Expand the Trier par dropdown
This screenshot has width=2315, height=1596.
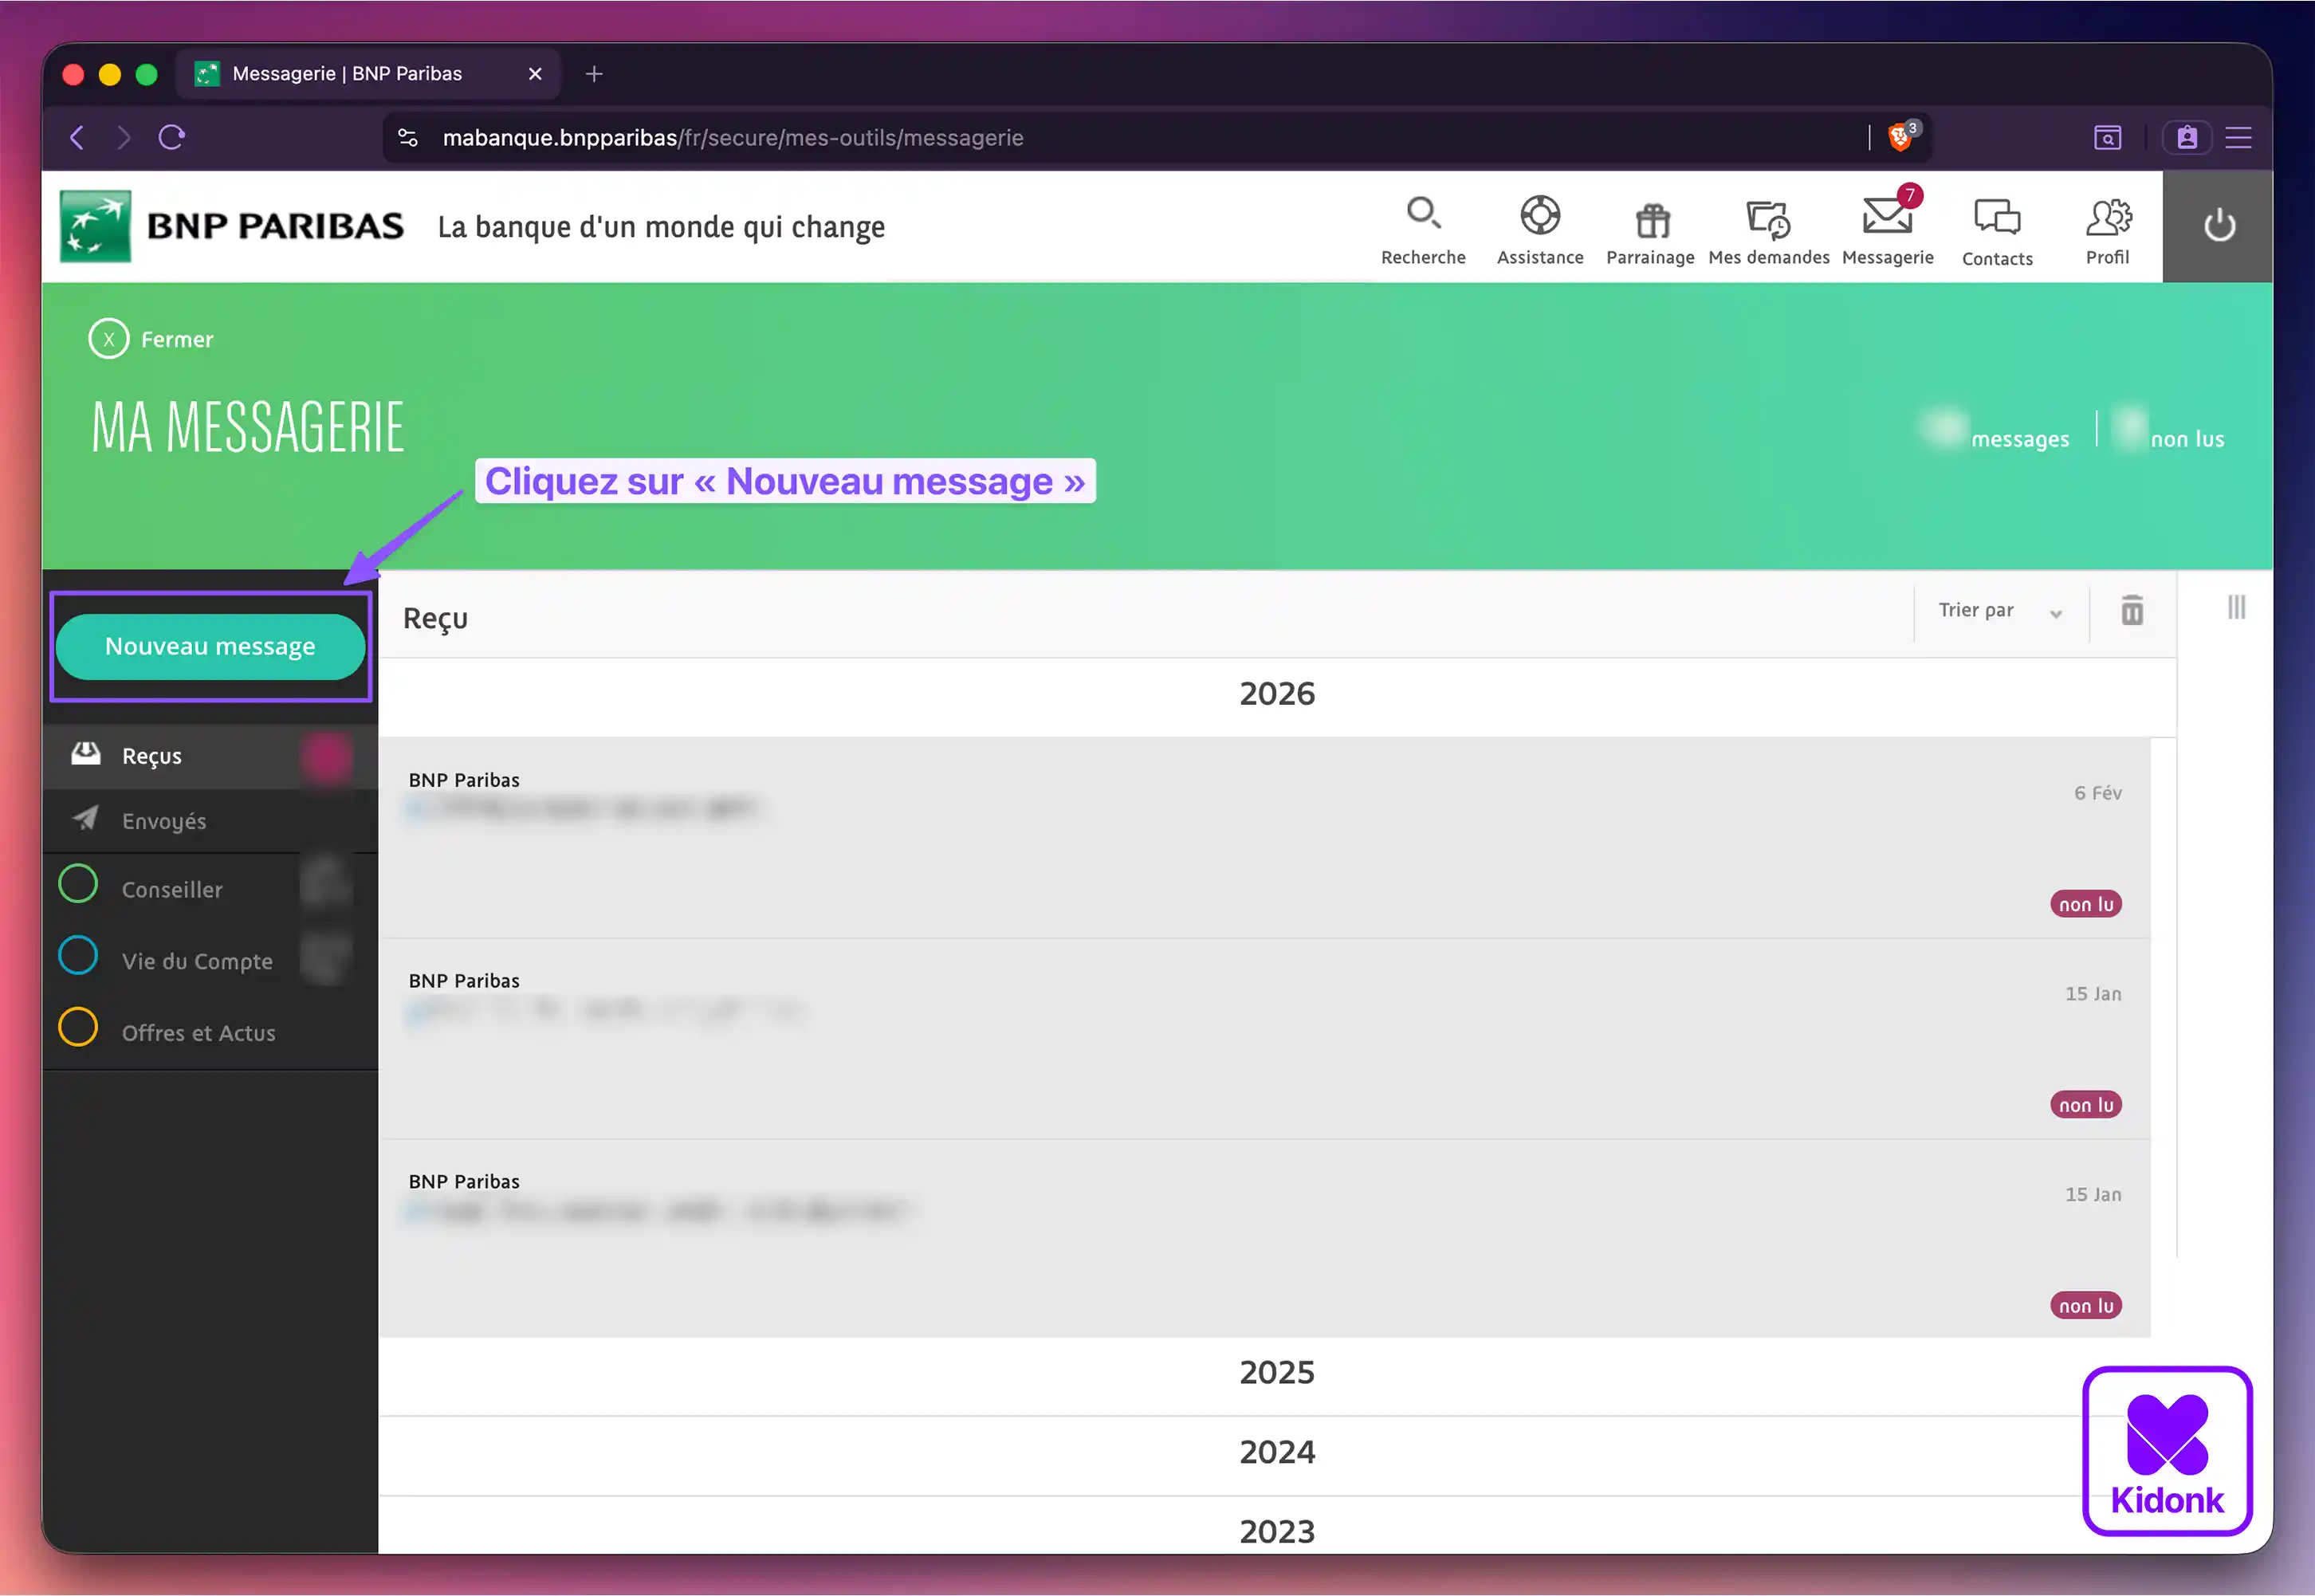pyautogui.click(x=2000, y=611)
